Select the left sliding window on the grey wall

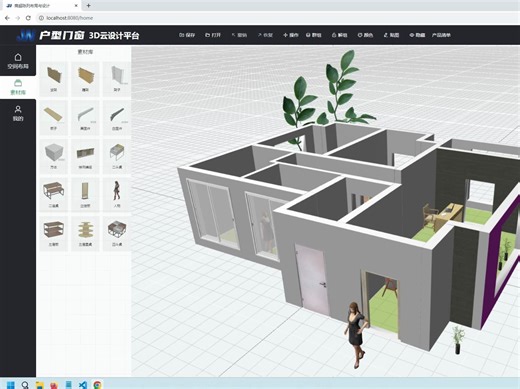(212, 213)
